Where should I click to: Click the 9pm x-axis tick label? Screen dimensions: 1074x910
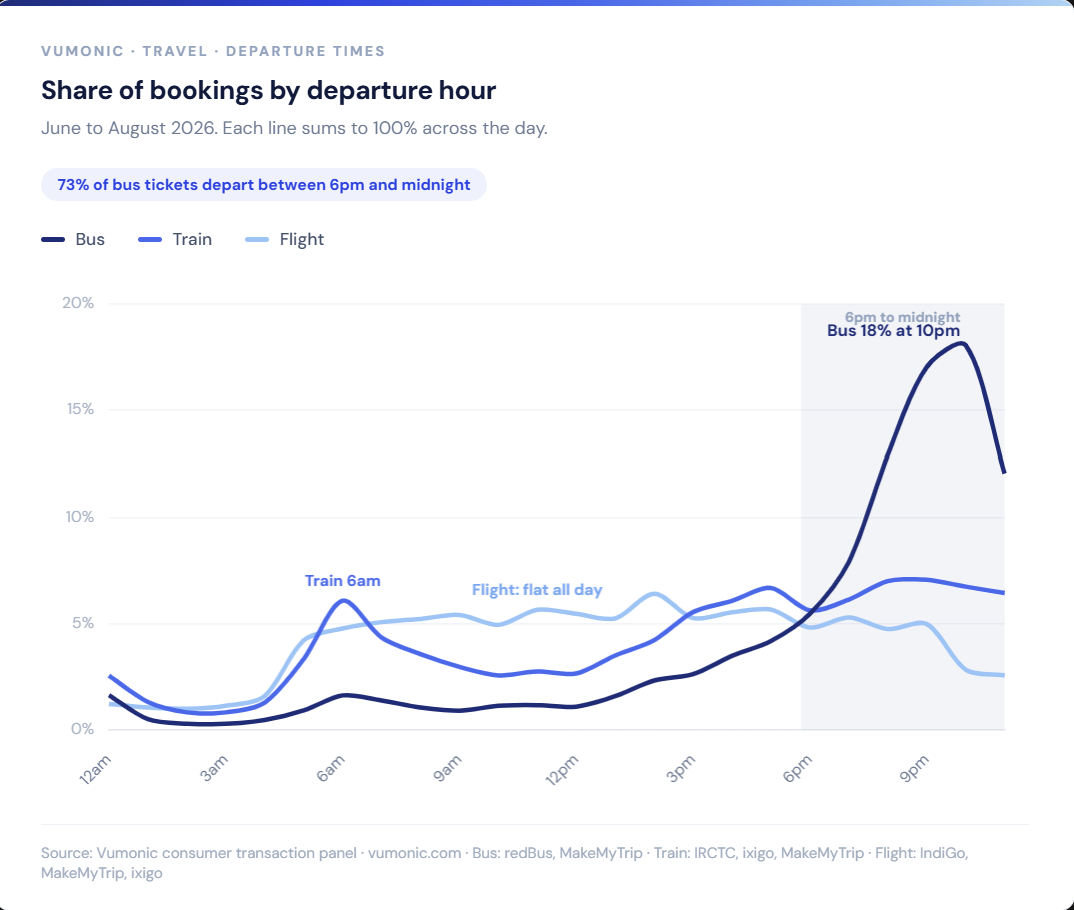(914, 769)
